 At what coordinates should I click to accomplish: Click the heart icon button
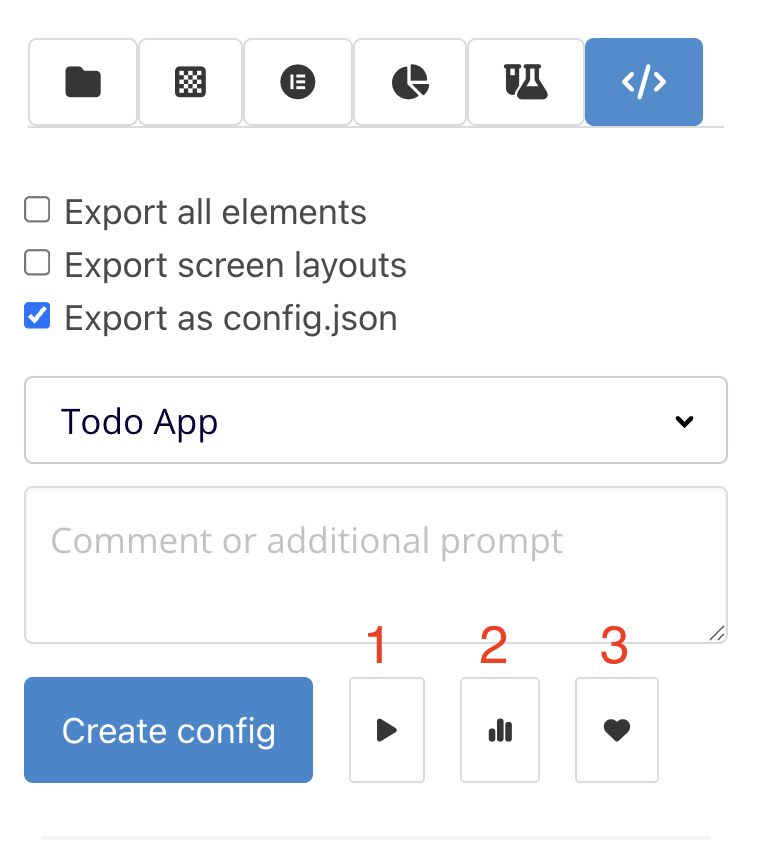(617, 730)
